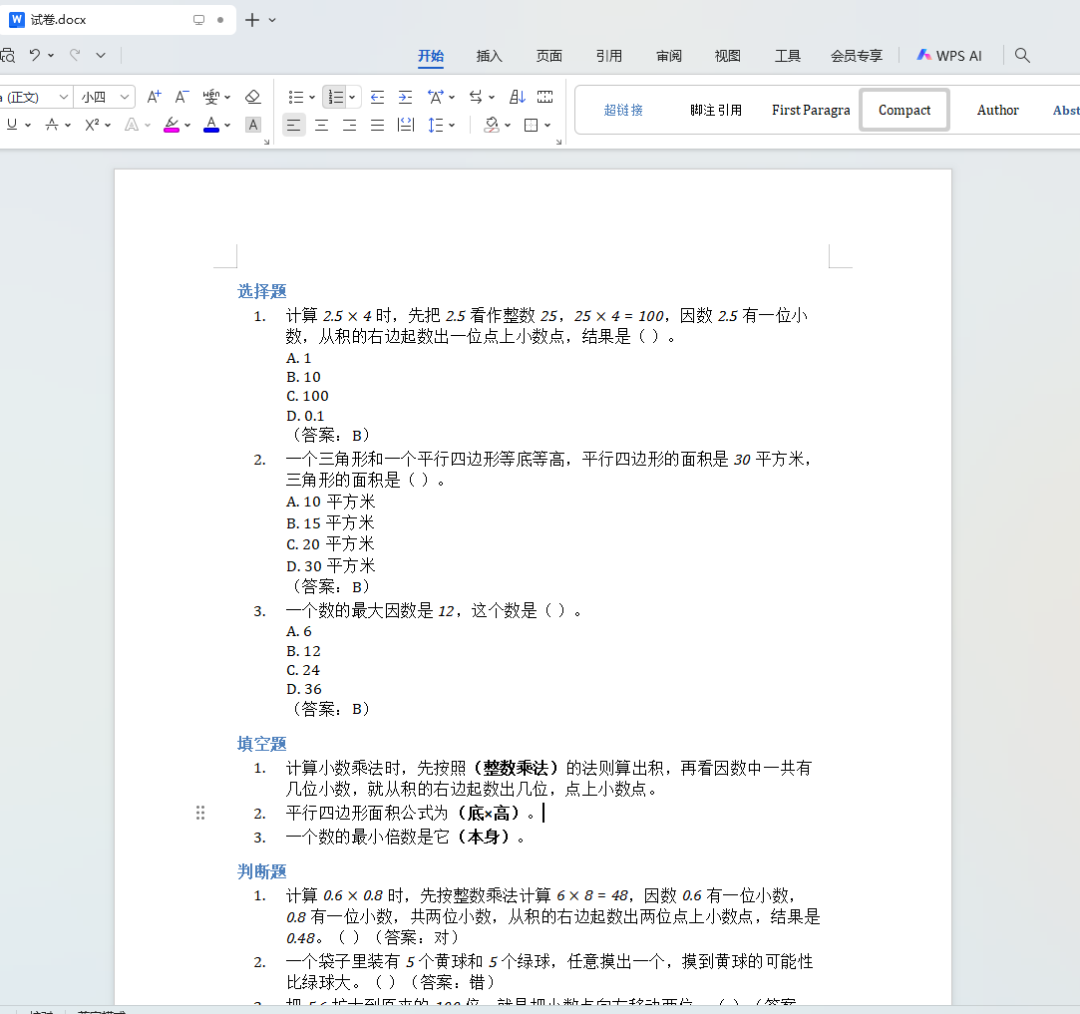Decrease font size with A- icon
The height and width of the screenshot is (1014, 1080).
pyautogui.click(x=181, y=97)
